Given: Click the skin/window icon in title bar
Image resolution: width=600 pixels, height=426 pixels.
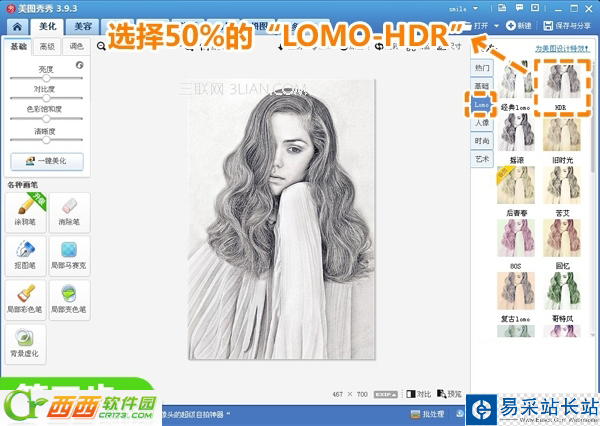Looking at the screenshot, I should [x=502, y=8].
